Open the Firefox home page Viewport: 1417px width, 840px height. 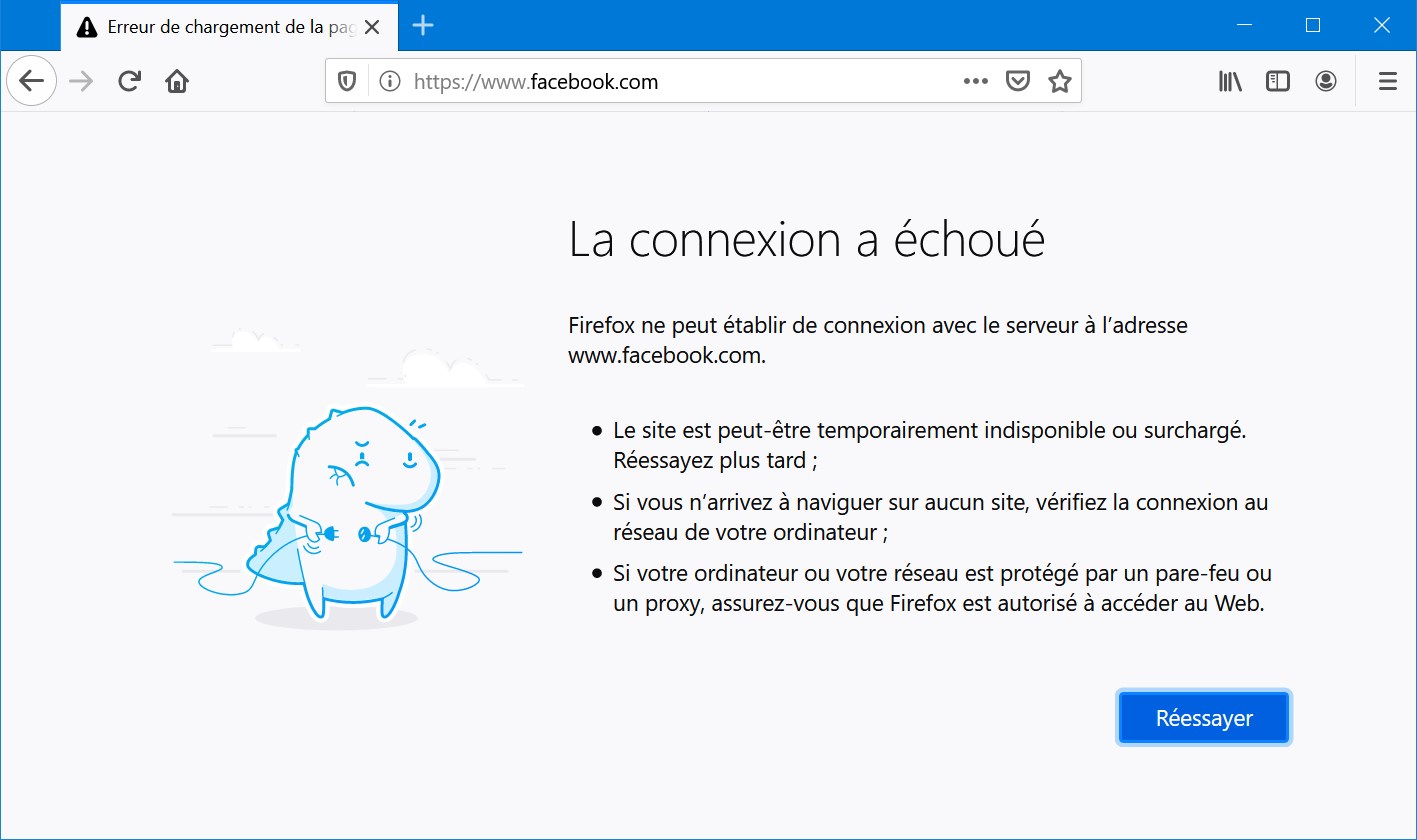pos(177,81)
